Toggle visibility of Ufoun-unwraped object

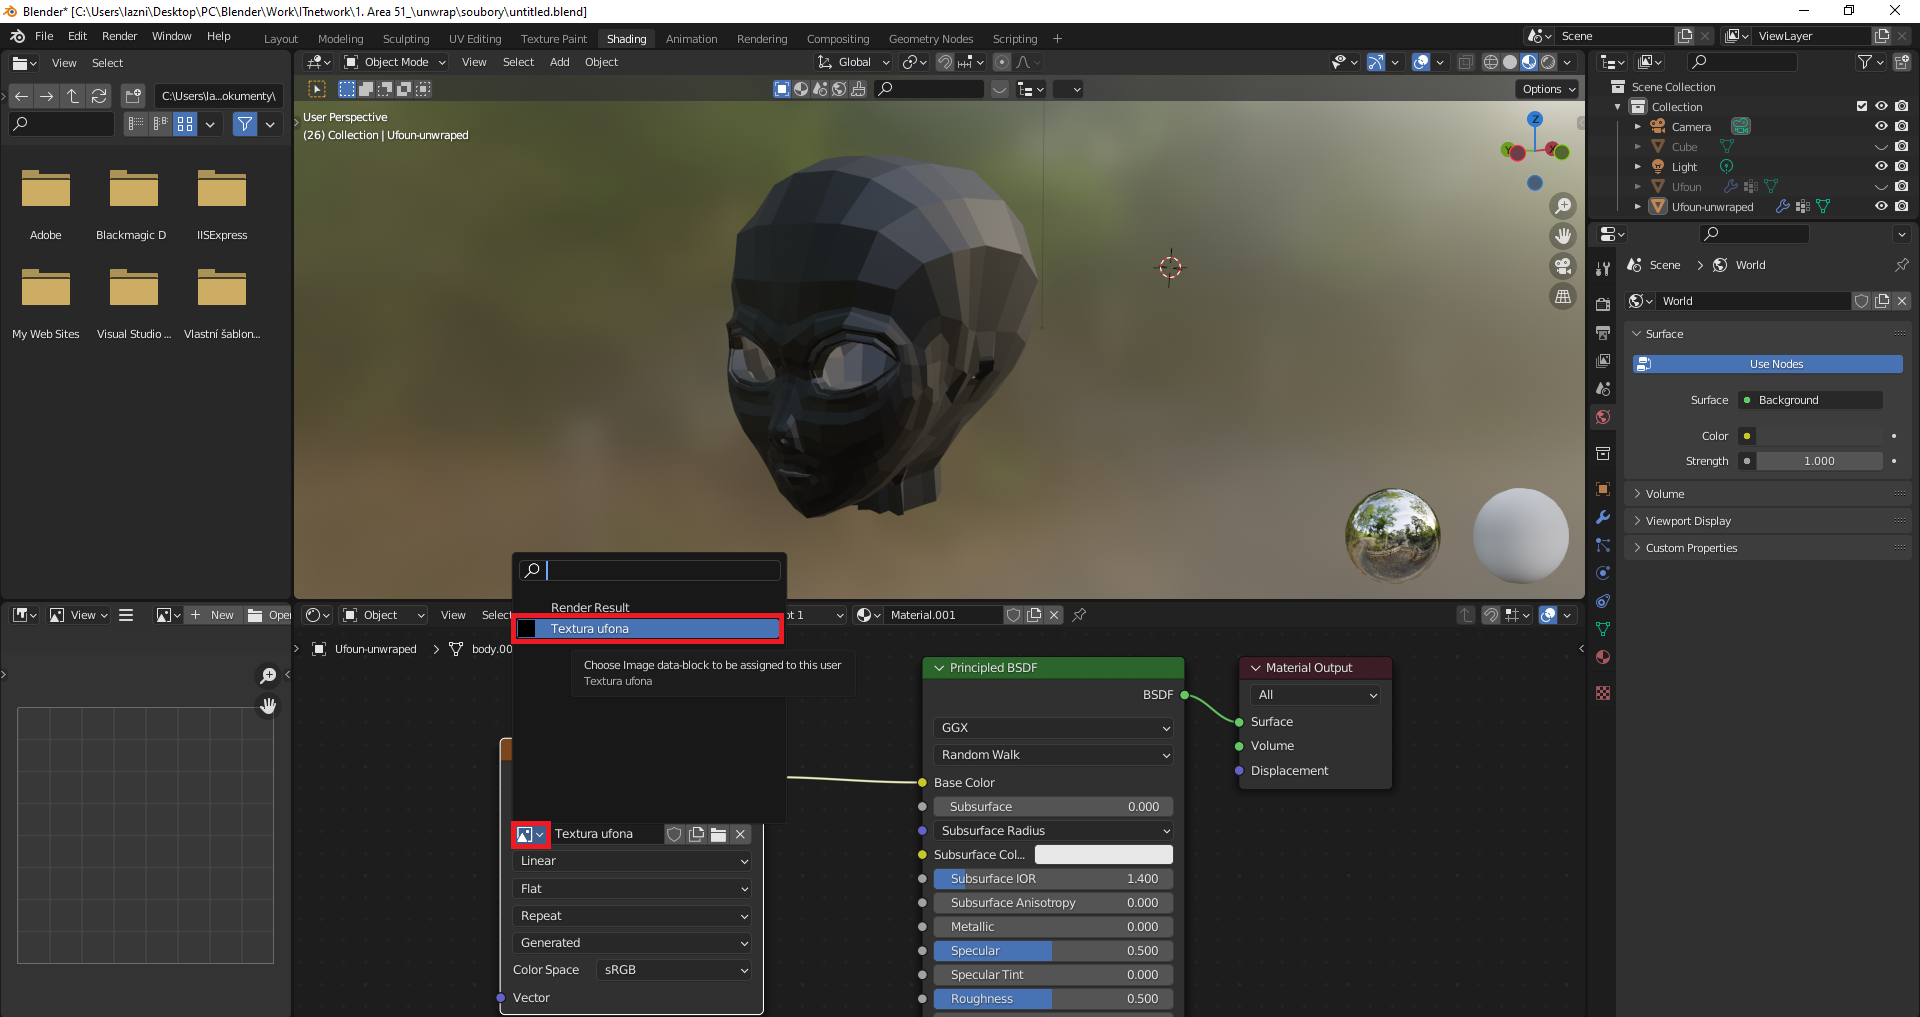(x=1880, y=207)
